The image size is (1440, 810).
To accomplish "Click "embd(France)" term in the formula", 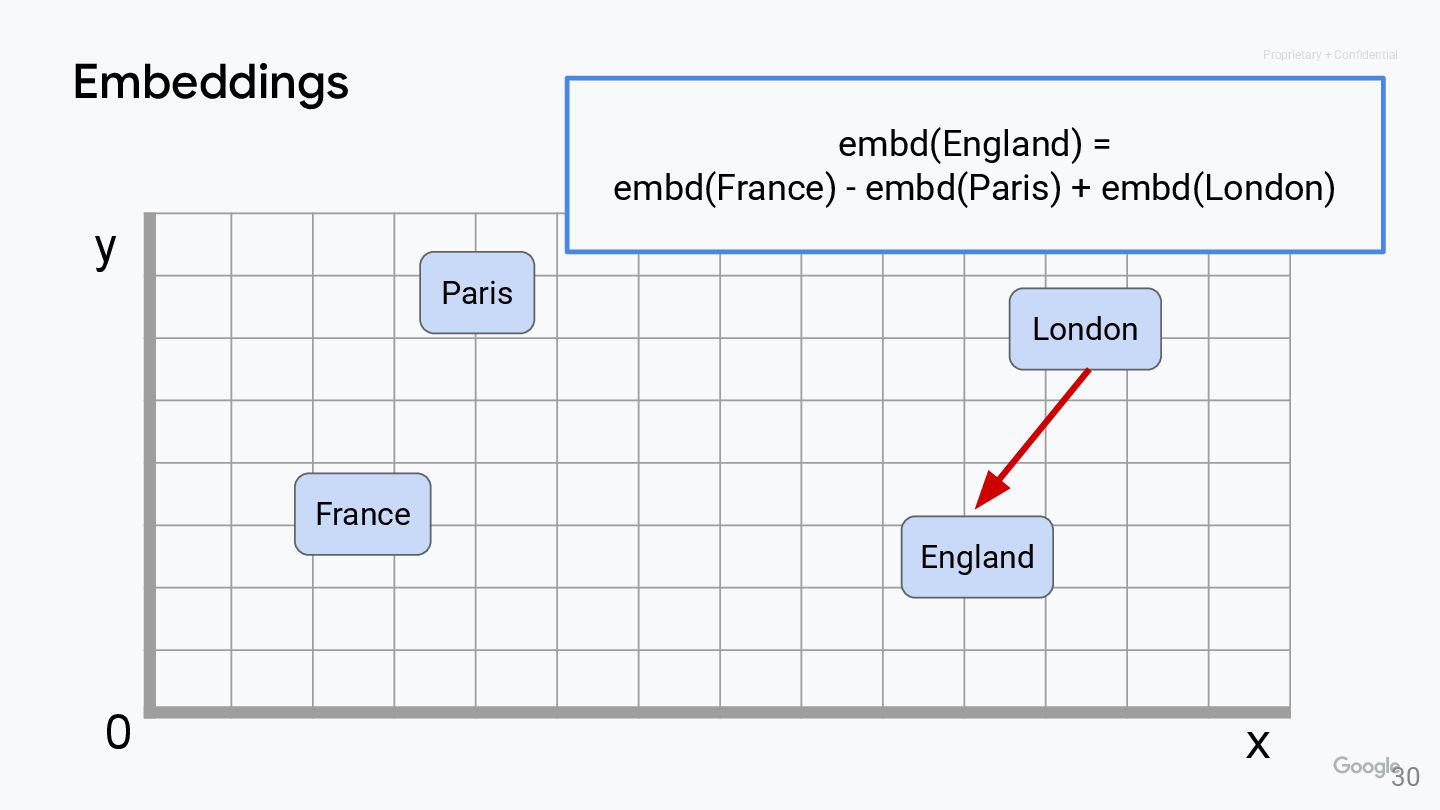I will pos(724,188).
